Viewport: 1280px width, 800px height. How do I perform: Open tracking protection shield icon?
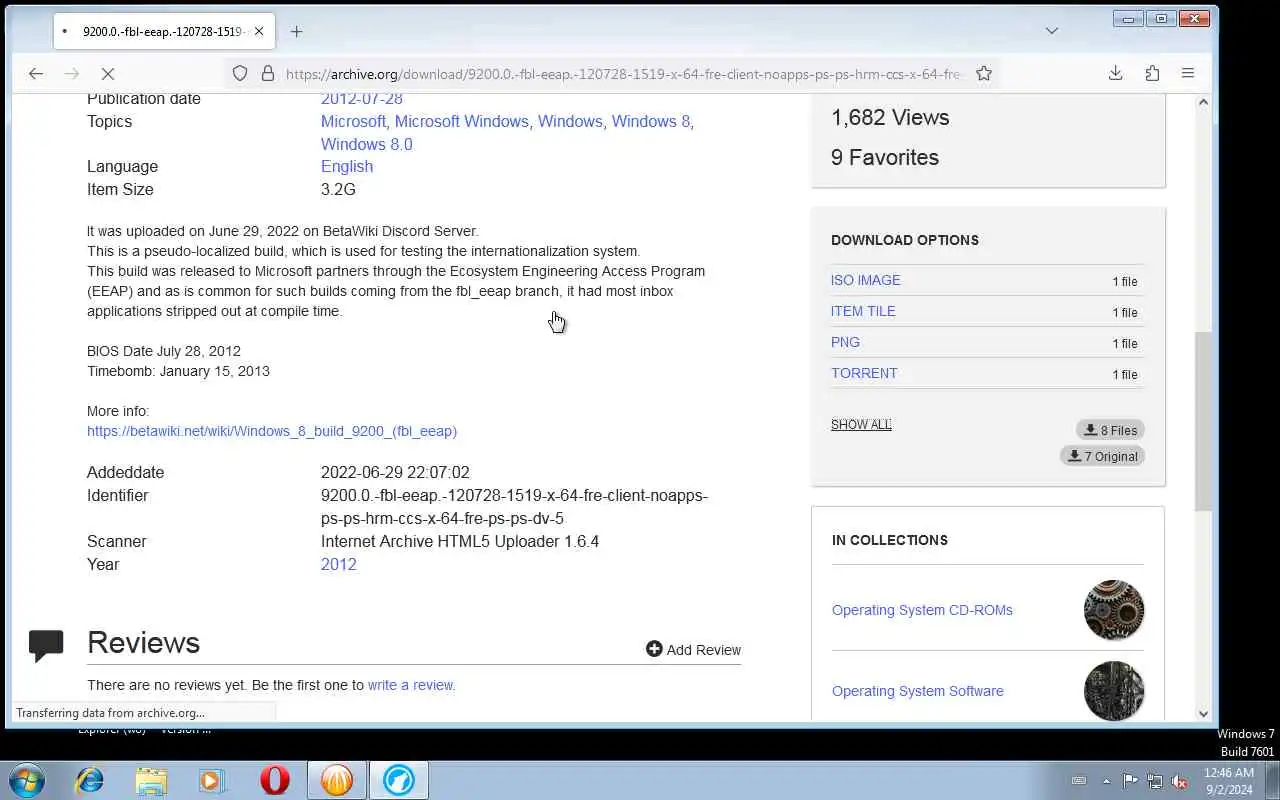(x=240, y=73)
